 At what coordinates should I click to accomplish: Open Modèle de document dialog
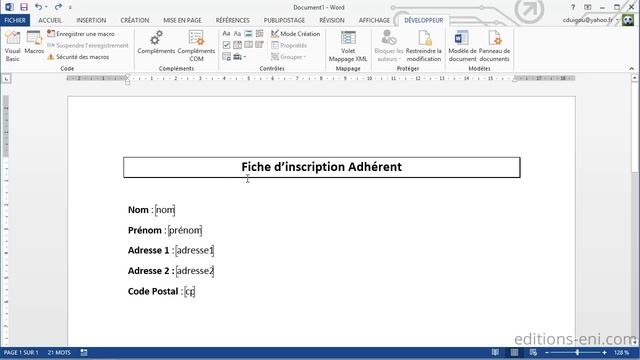(462, 46)
